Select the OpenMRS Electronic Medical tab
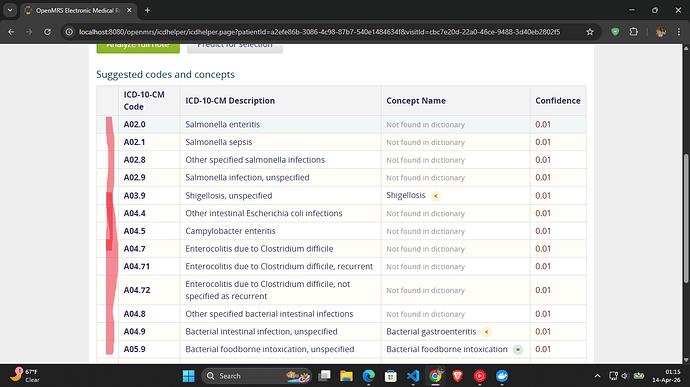690x387 pixels. click(x=78, y=10)
